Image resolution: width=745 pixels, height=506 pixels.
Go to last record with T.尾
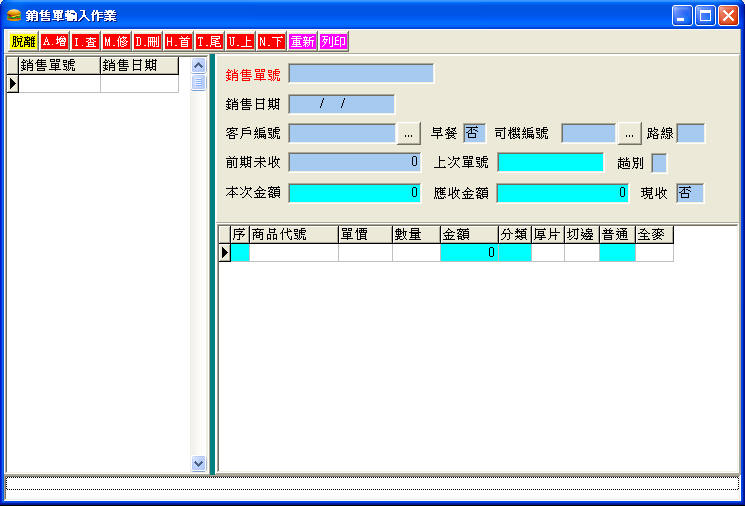click(209, 42)
